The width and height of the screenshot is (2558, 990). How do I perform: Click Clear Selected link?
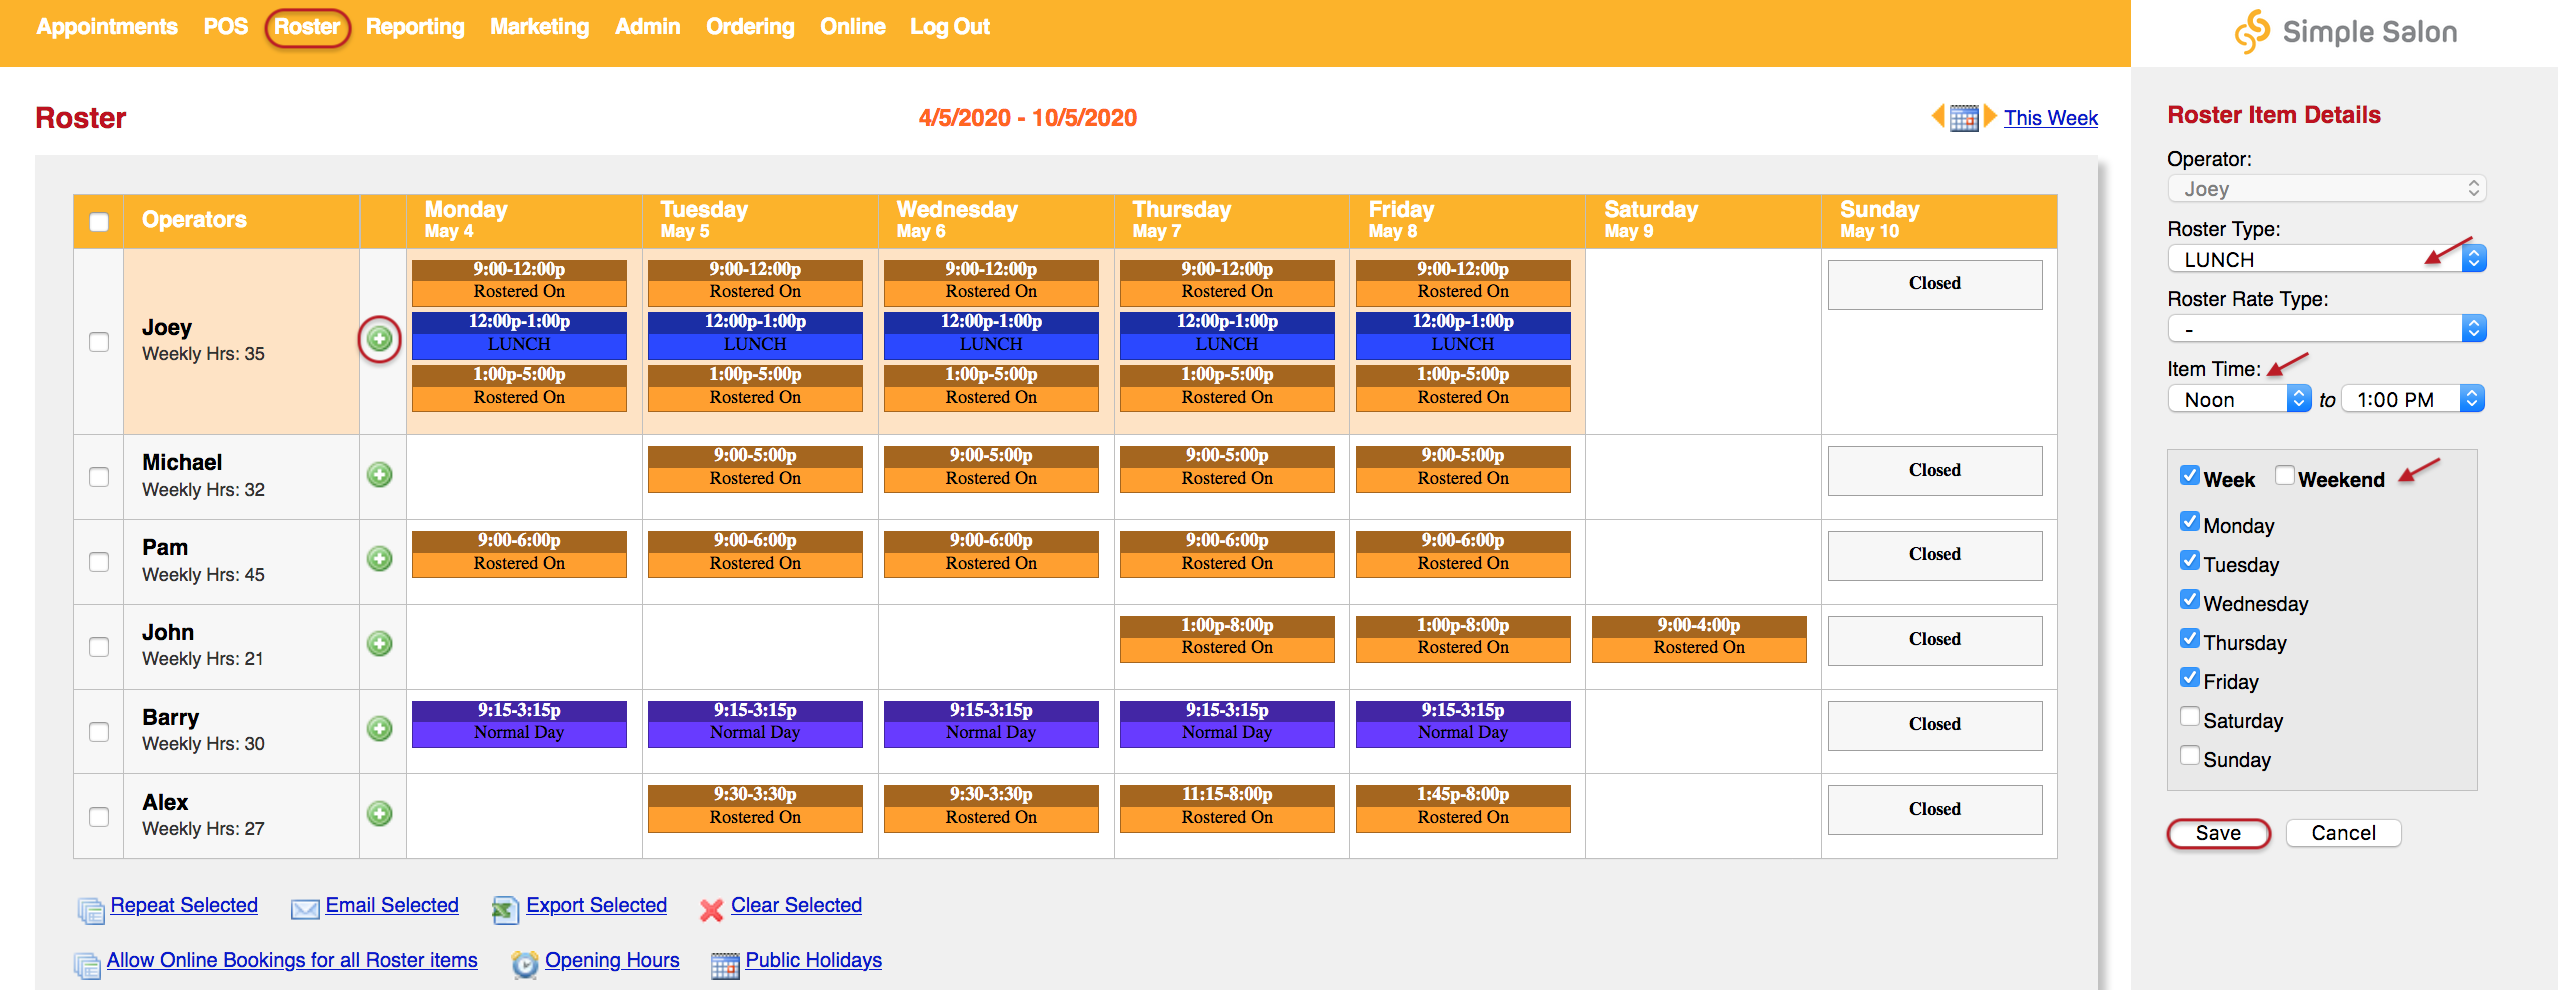[x=796, y=905]
